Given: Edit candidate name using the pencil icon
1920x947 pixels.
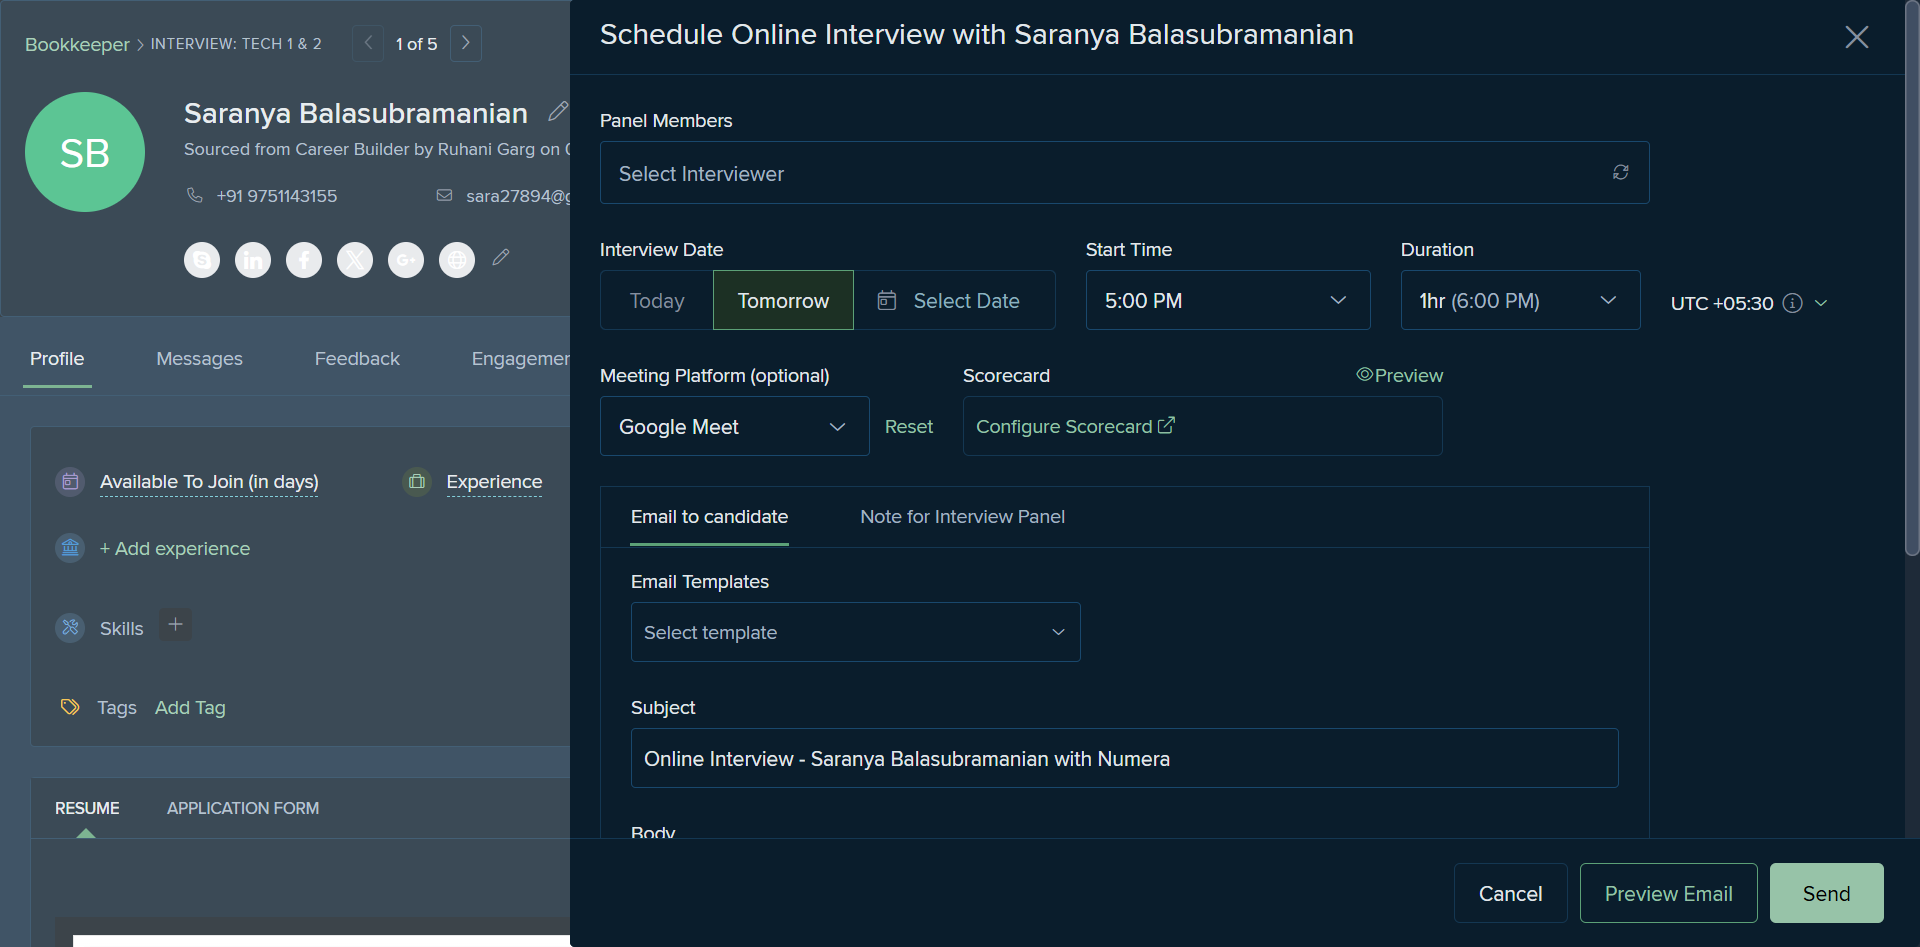Looking at the screenshot, I should [558, 111].
